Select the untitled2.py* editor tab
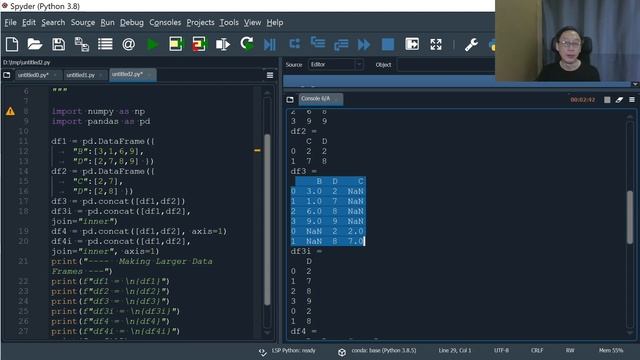Image resolution: width=640 pixels, height=360 pixels. [132, 75]
